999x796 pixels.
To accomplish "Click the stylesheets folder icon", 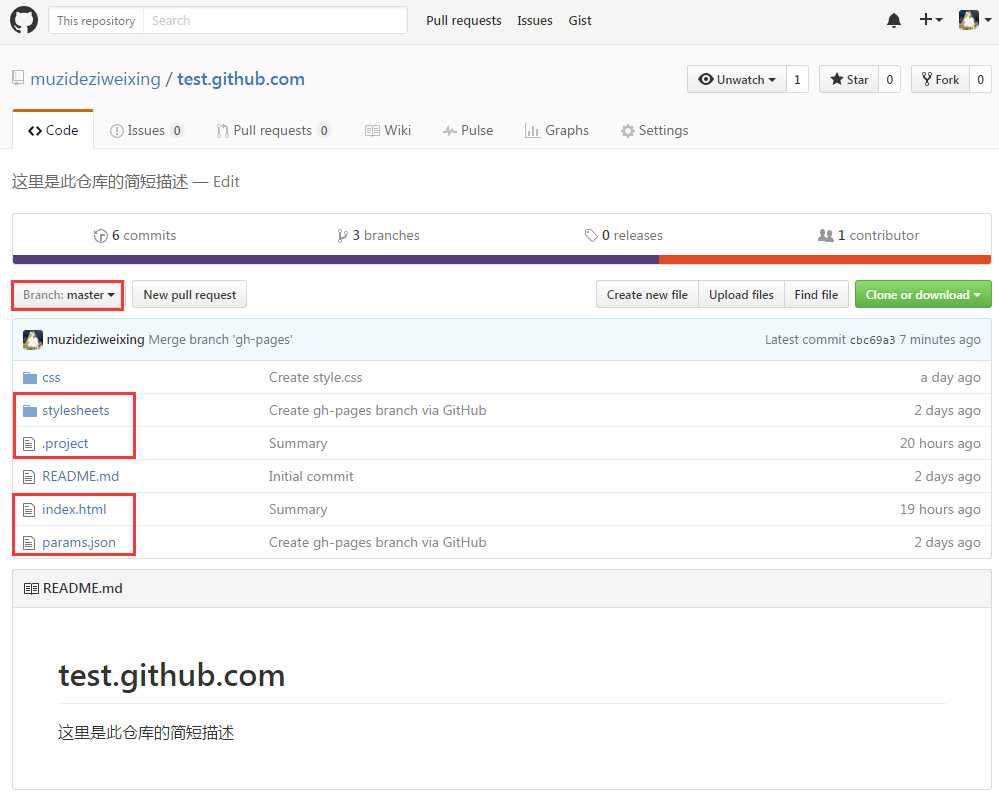I will click(29, 410).
